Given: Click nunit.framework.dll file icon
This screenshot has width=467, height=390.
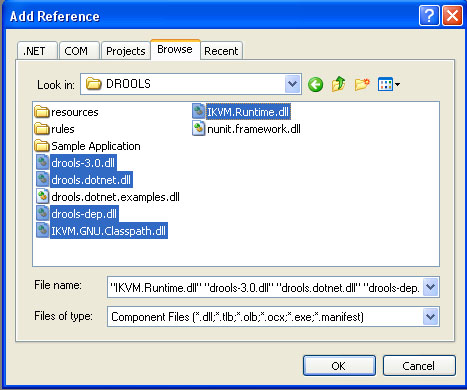Looking at the screenshot, I should click(199, 129).
